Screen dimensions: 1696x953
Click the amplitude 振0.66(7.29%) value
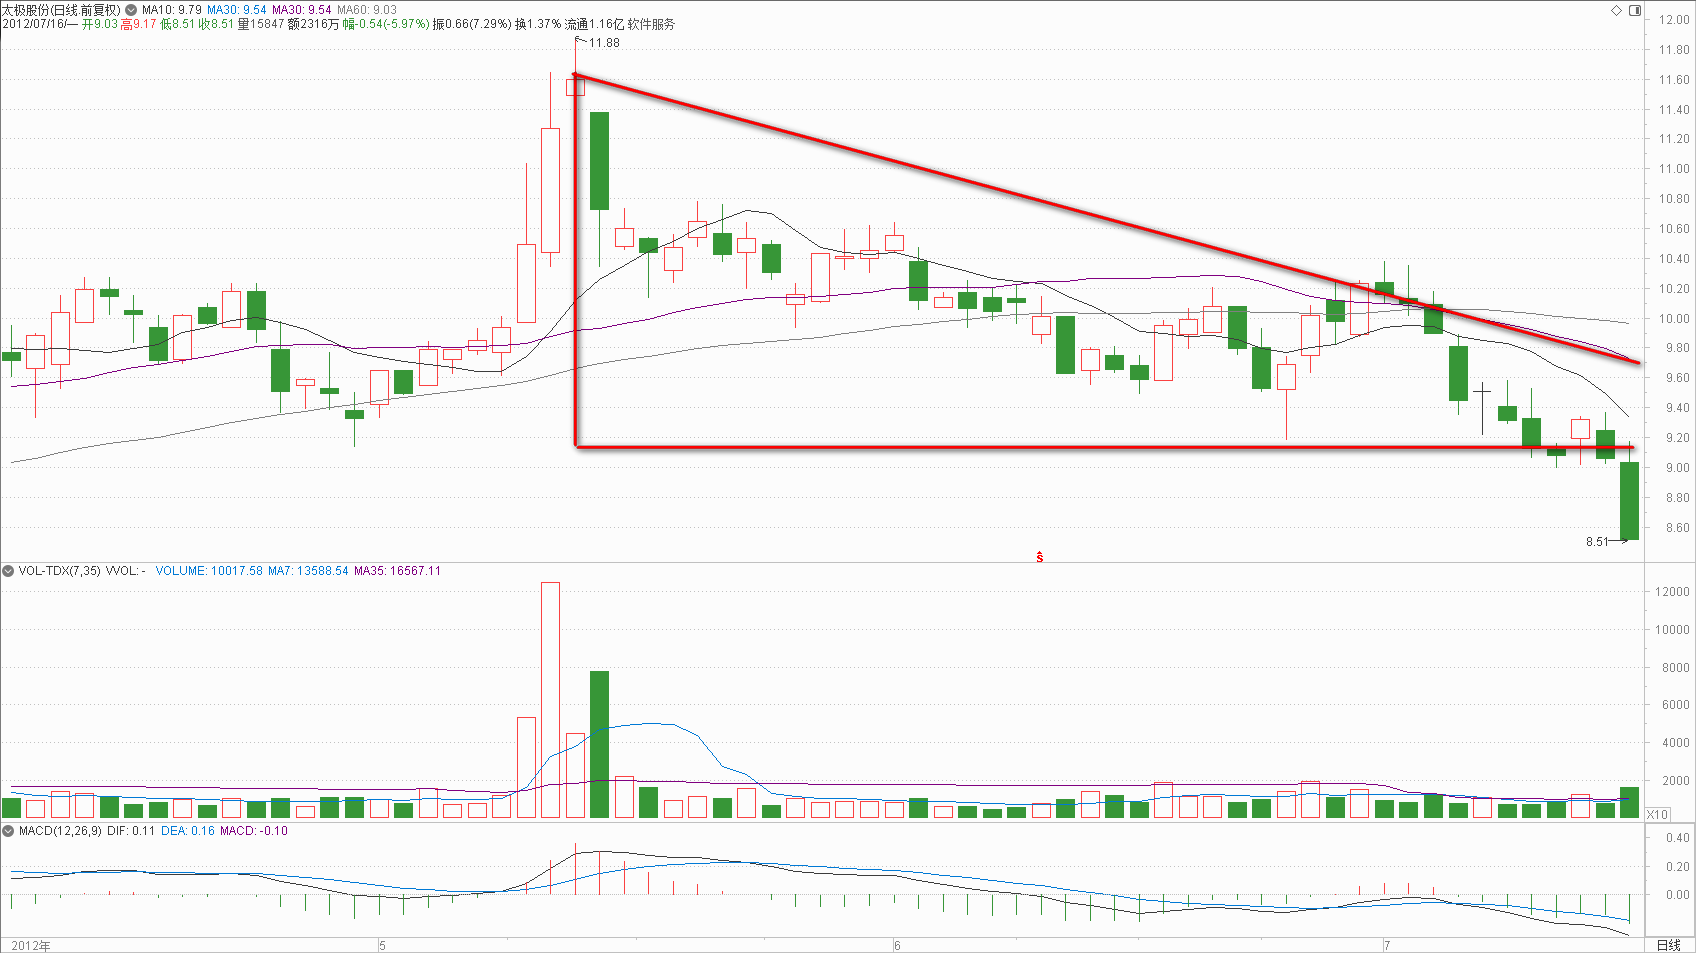click(x=472, y=24)
